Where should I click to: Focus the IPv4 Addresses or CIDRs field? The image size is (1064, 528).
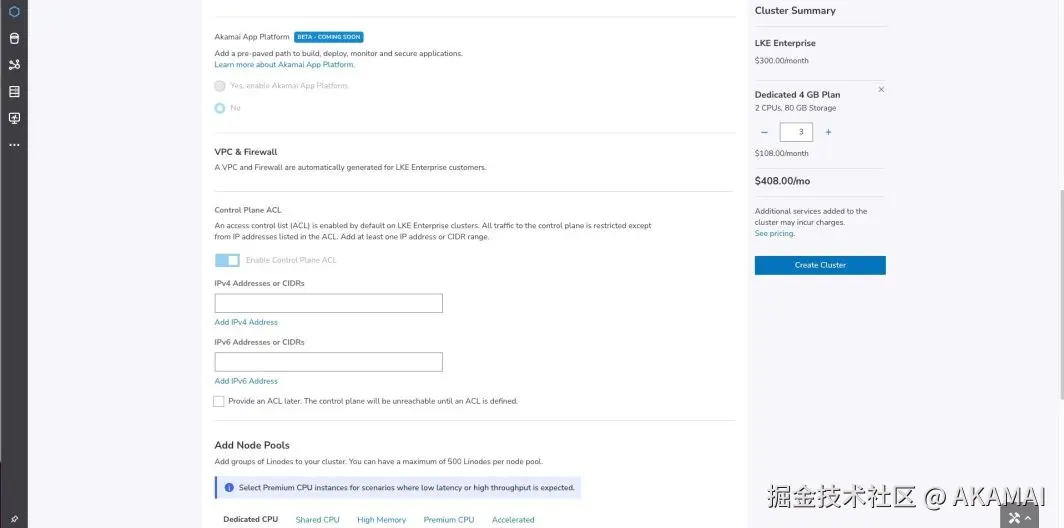328,303
